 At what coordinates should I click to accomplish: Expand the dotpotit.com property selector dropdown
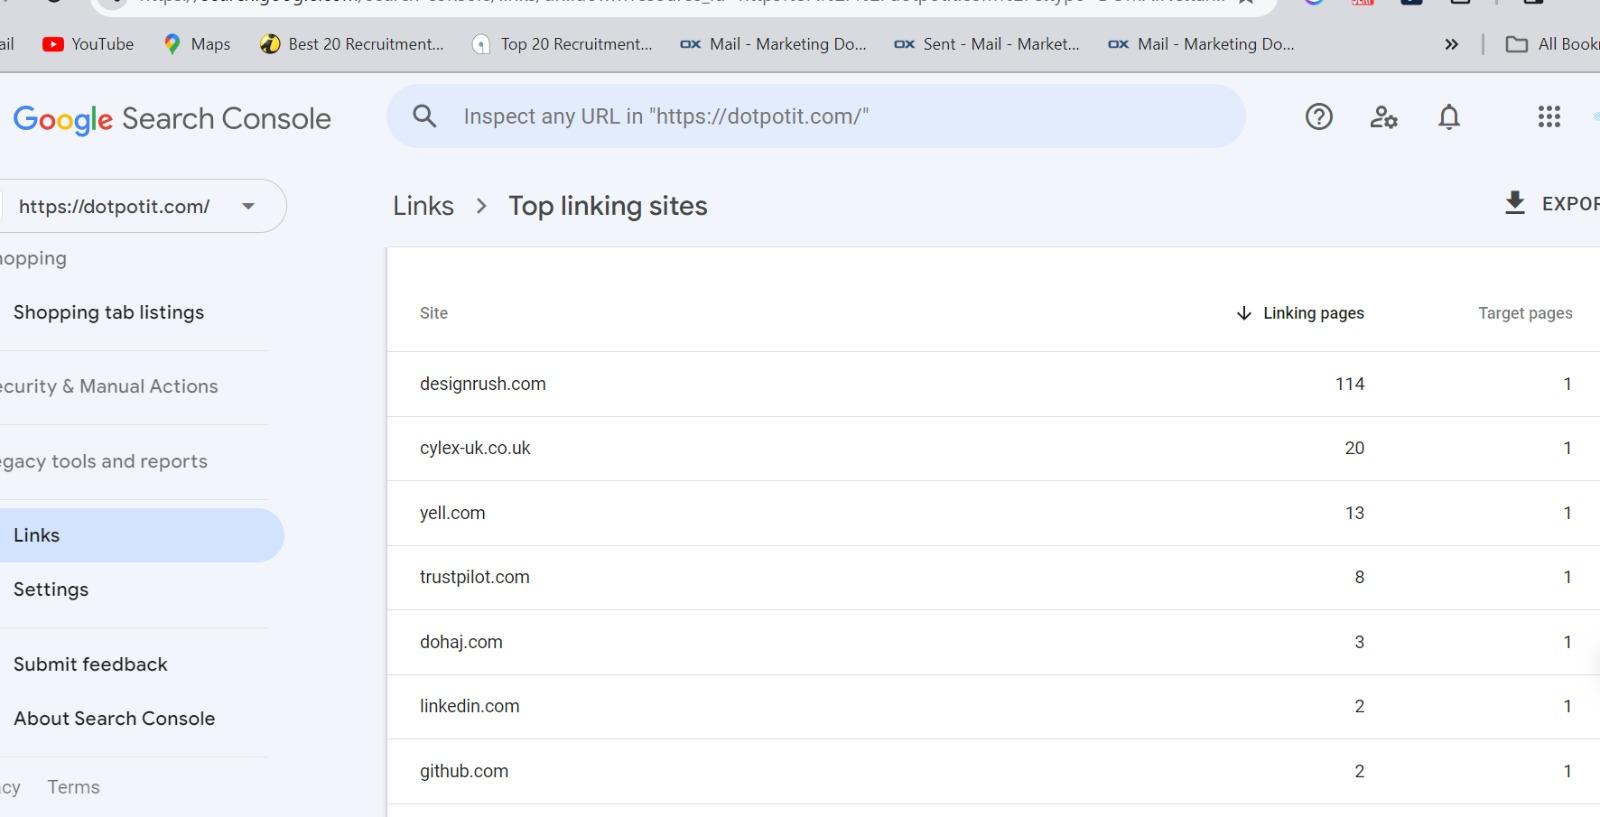[x=247, y=206]
